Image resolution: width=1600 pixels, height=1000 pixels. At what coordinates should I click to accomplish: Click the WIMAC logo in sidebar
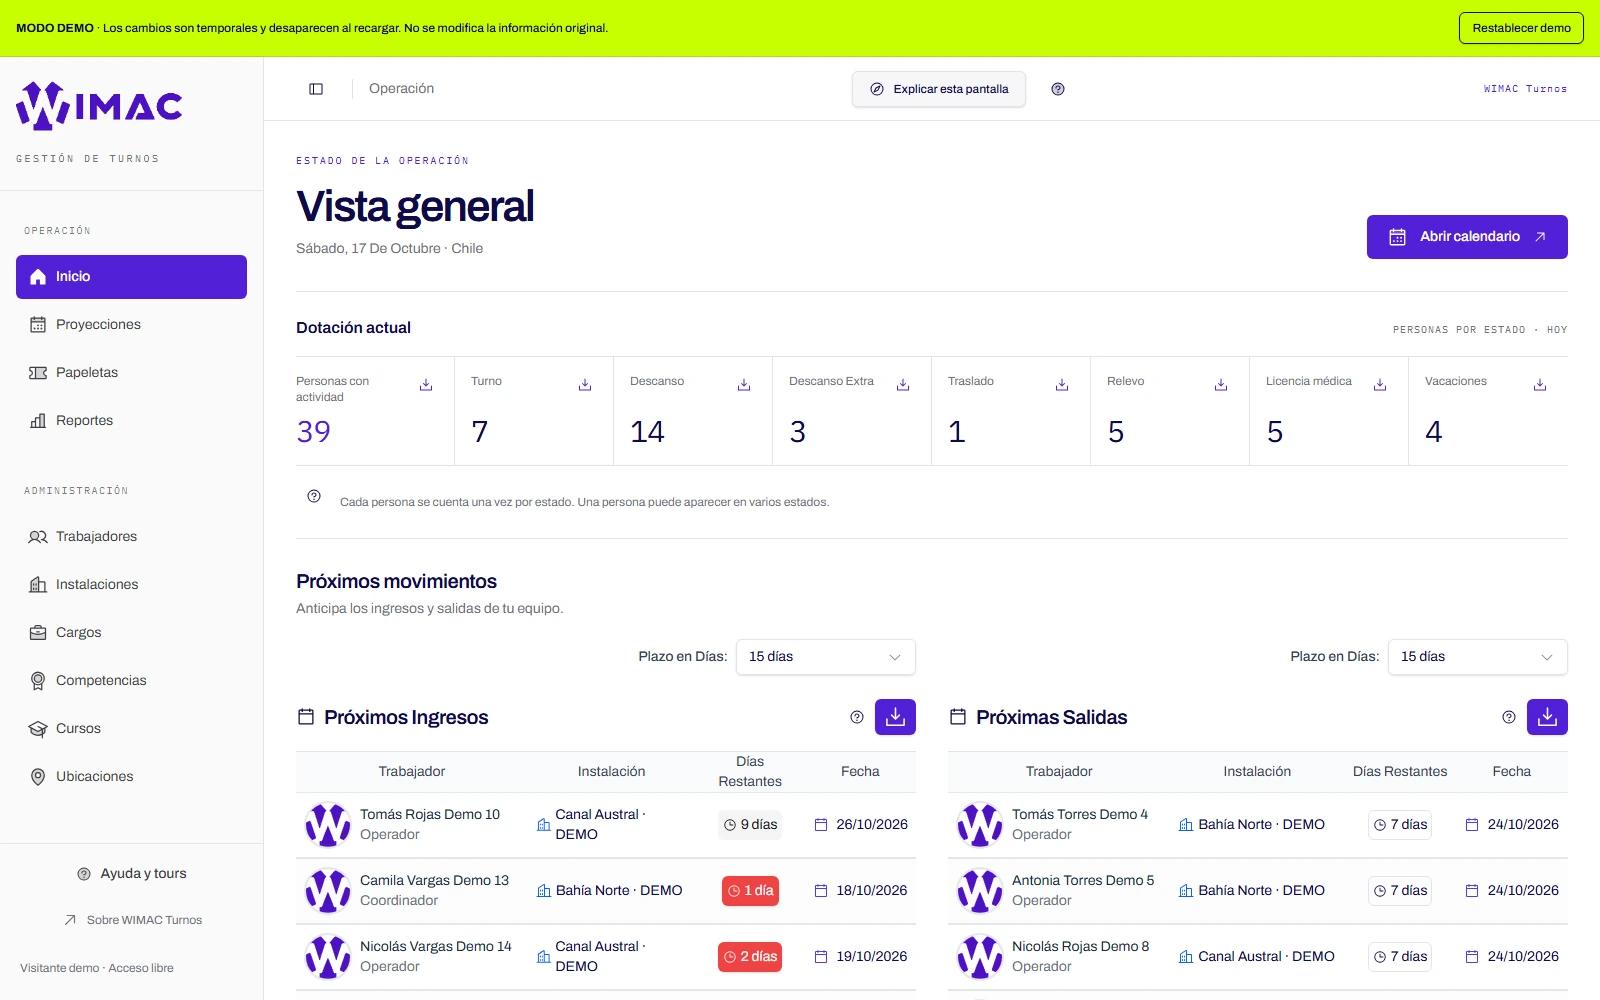(99, 106)
